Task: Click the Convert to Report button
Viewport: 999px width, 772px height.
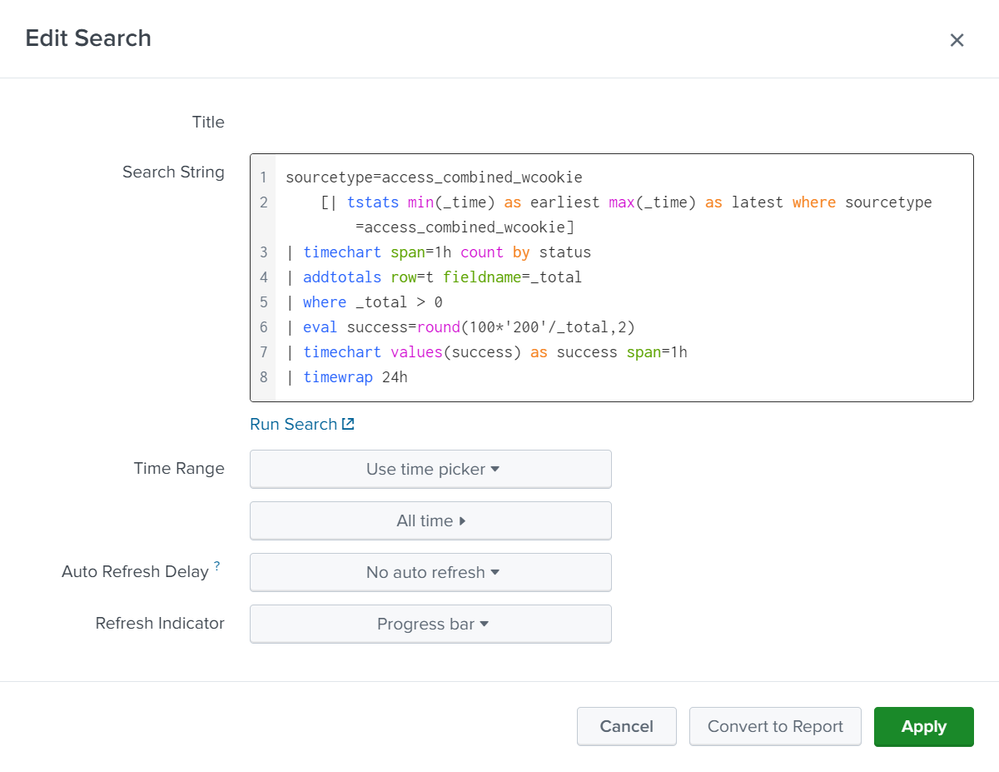Action: coord(774,727)
